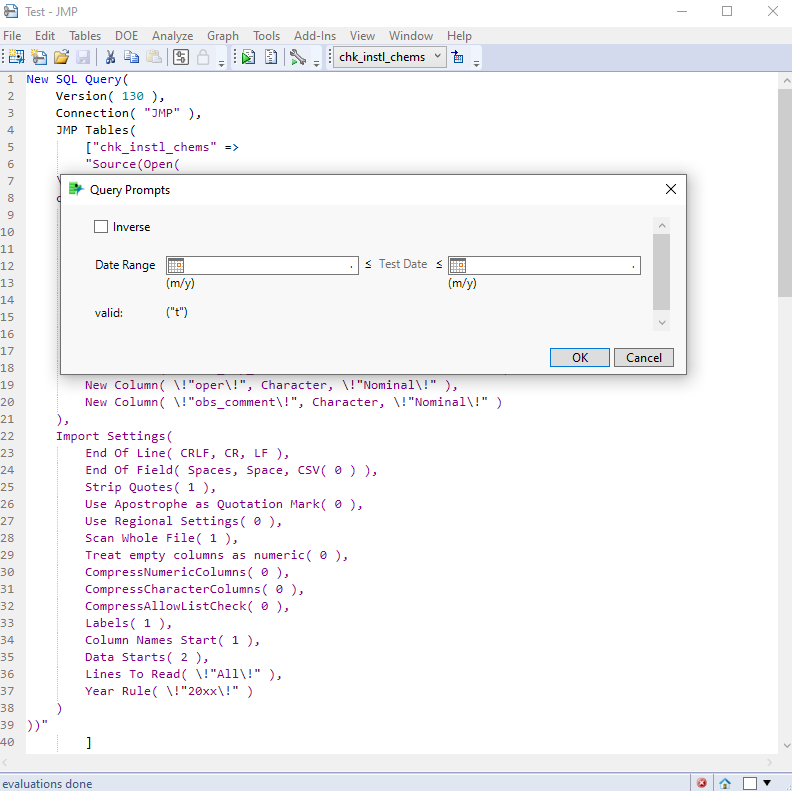The image size is (792, 791).
Task: Open calendar picker for end date
Action: click(458, 265)
